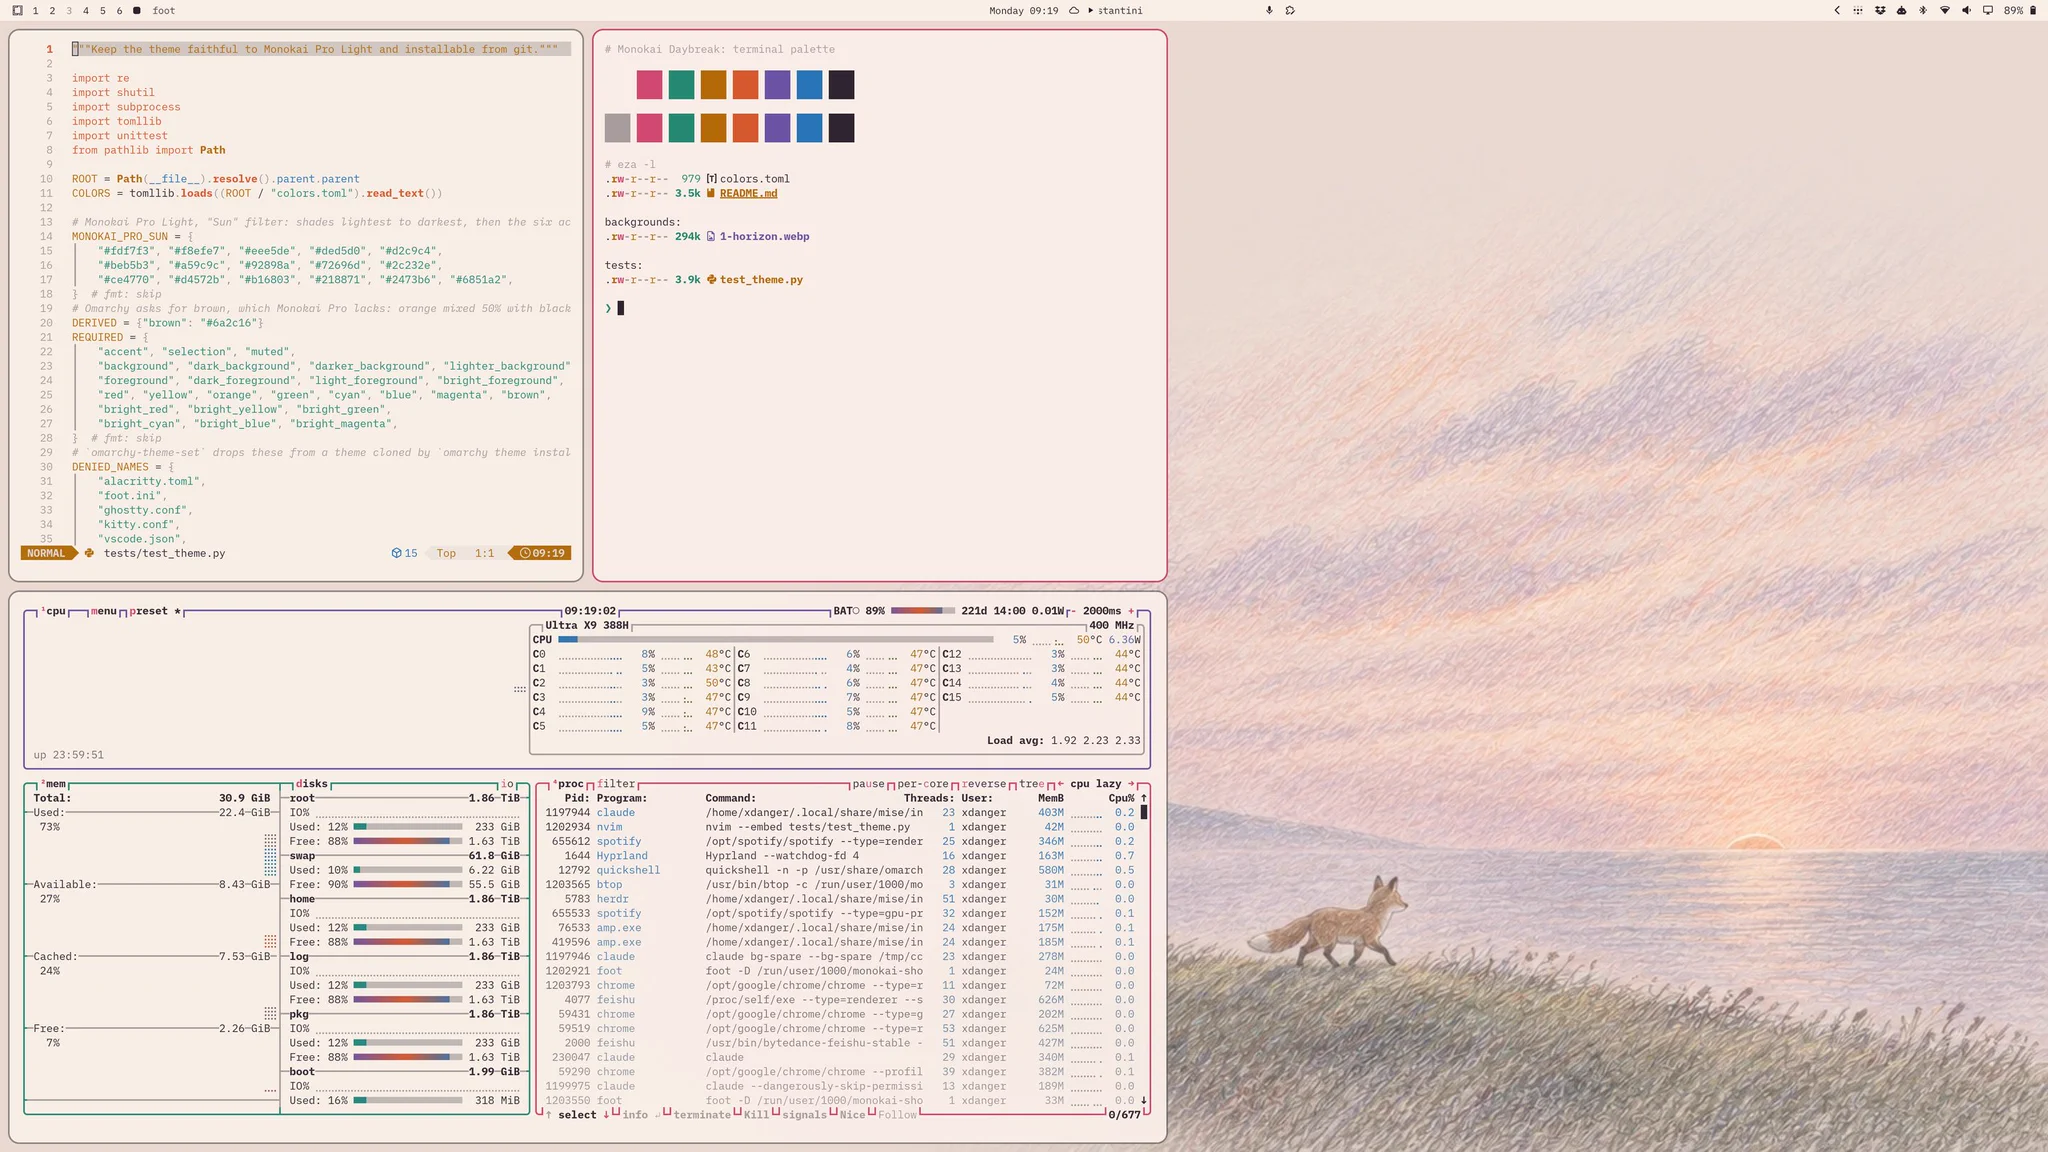Open the Omarchy menu icon in top bar

[x=17, y=11]
